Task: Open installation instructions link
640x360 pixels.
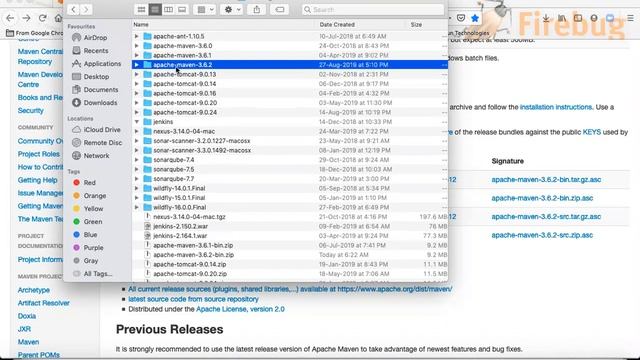Action: 556,107
